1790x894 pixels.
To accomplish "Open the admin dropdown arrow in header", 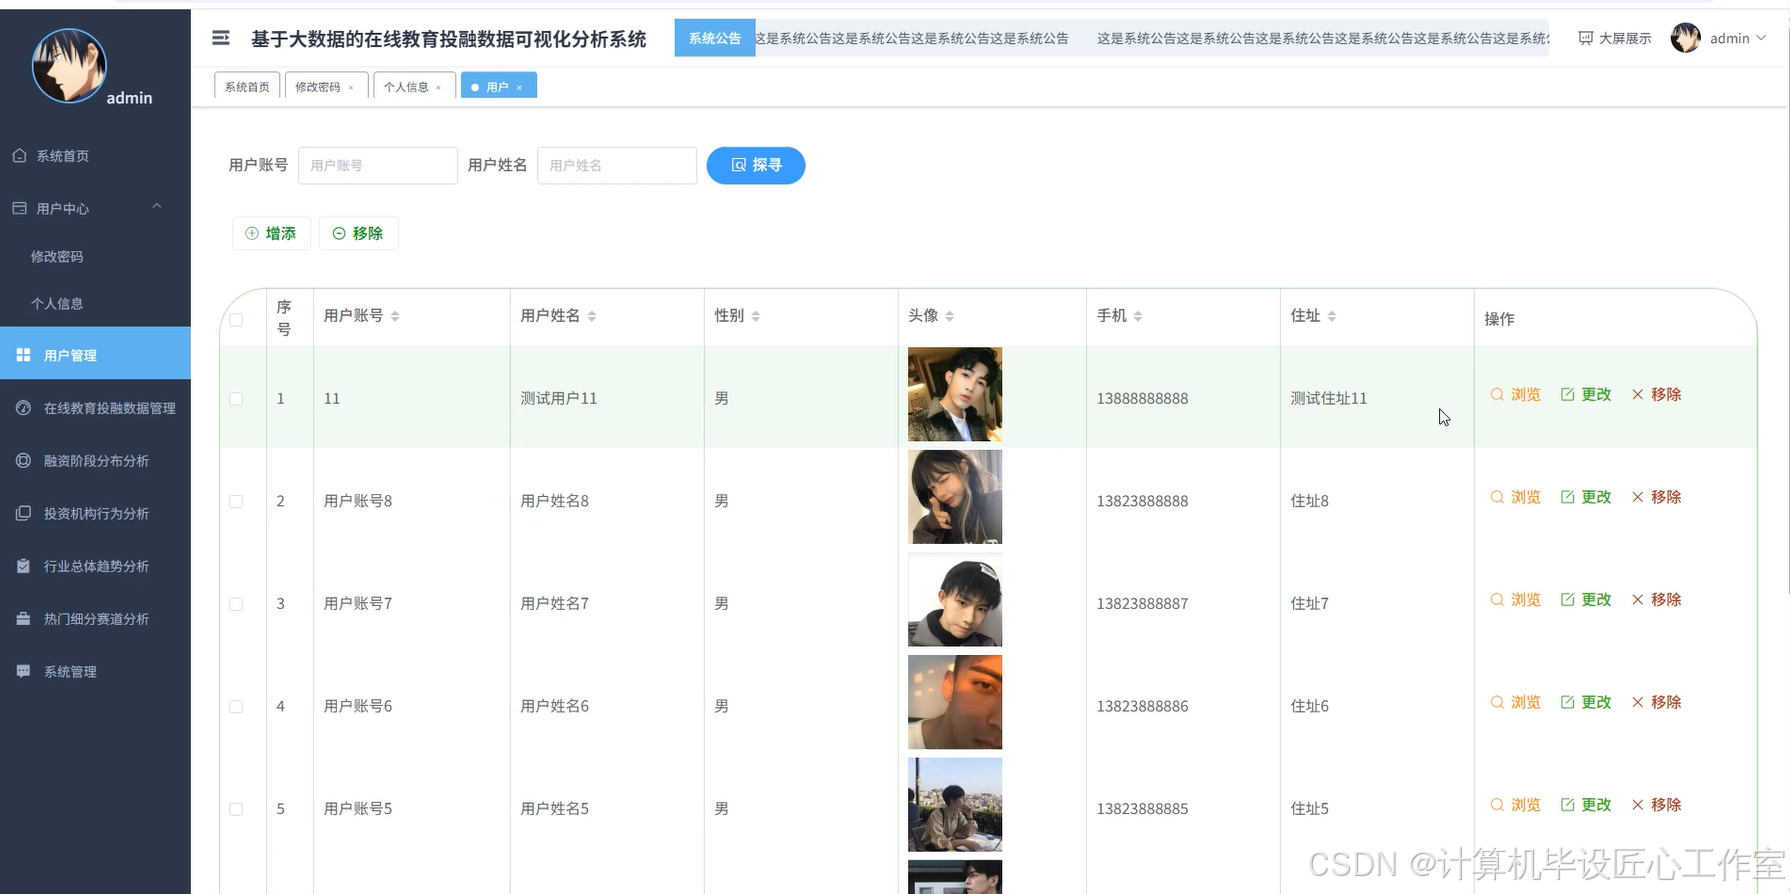I will 1761,38.
